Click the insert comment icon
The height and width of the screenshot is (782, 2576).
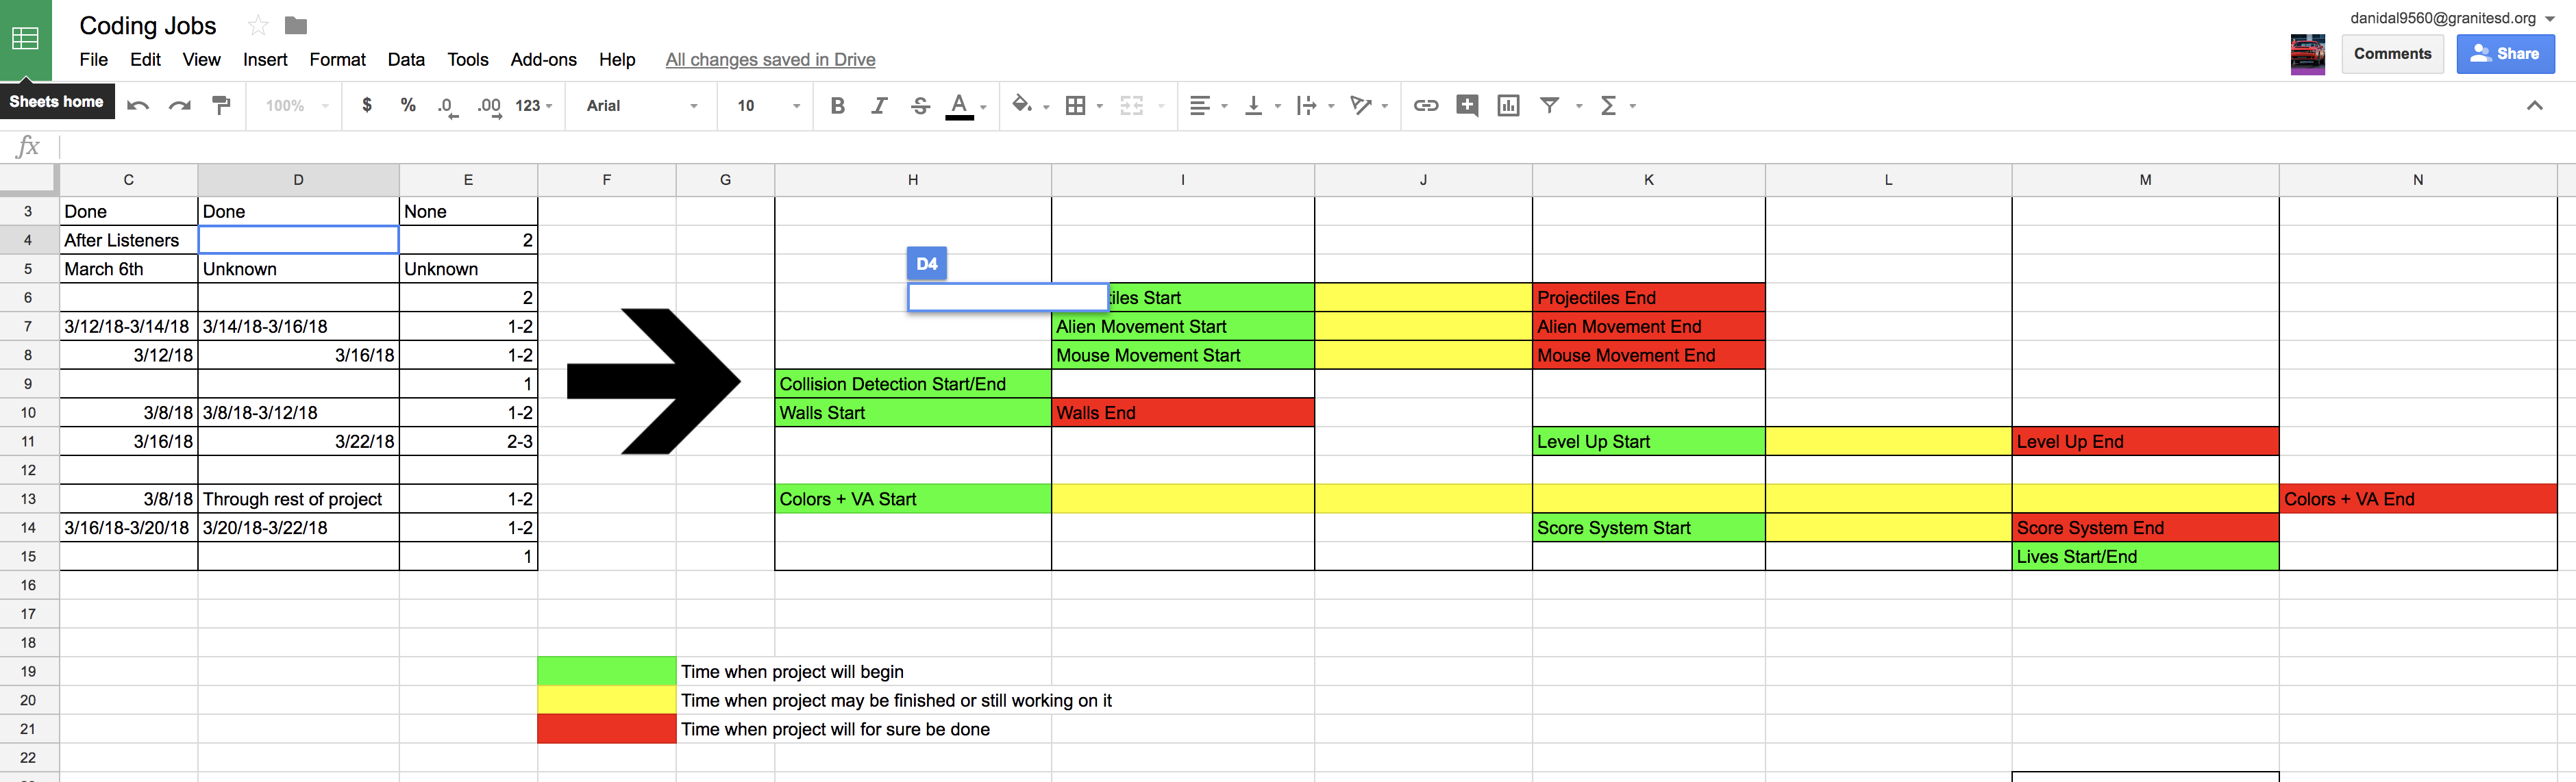(1467, 106)
